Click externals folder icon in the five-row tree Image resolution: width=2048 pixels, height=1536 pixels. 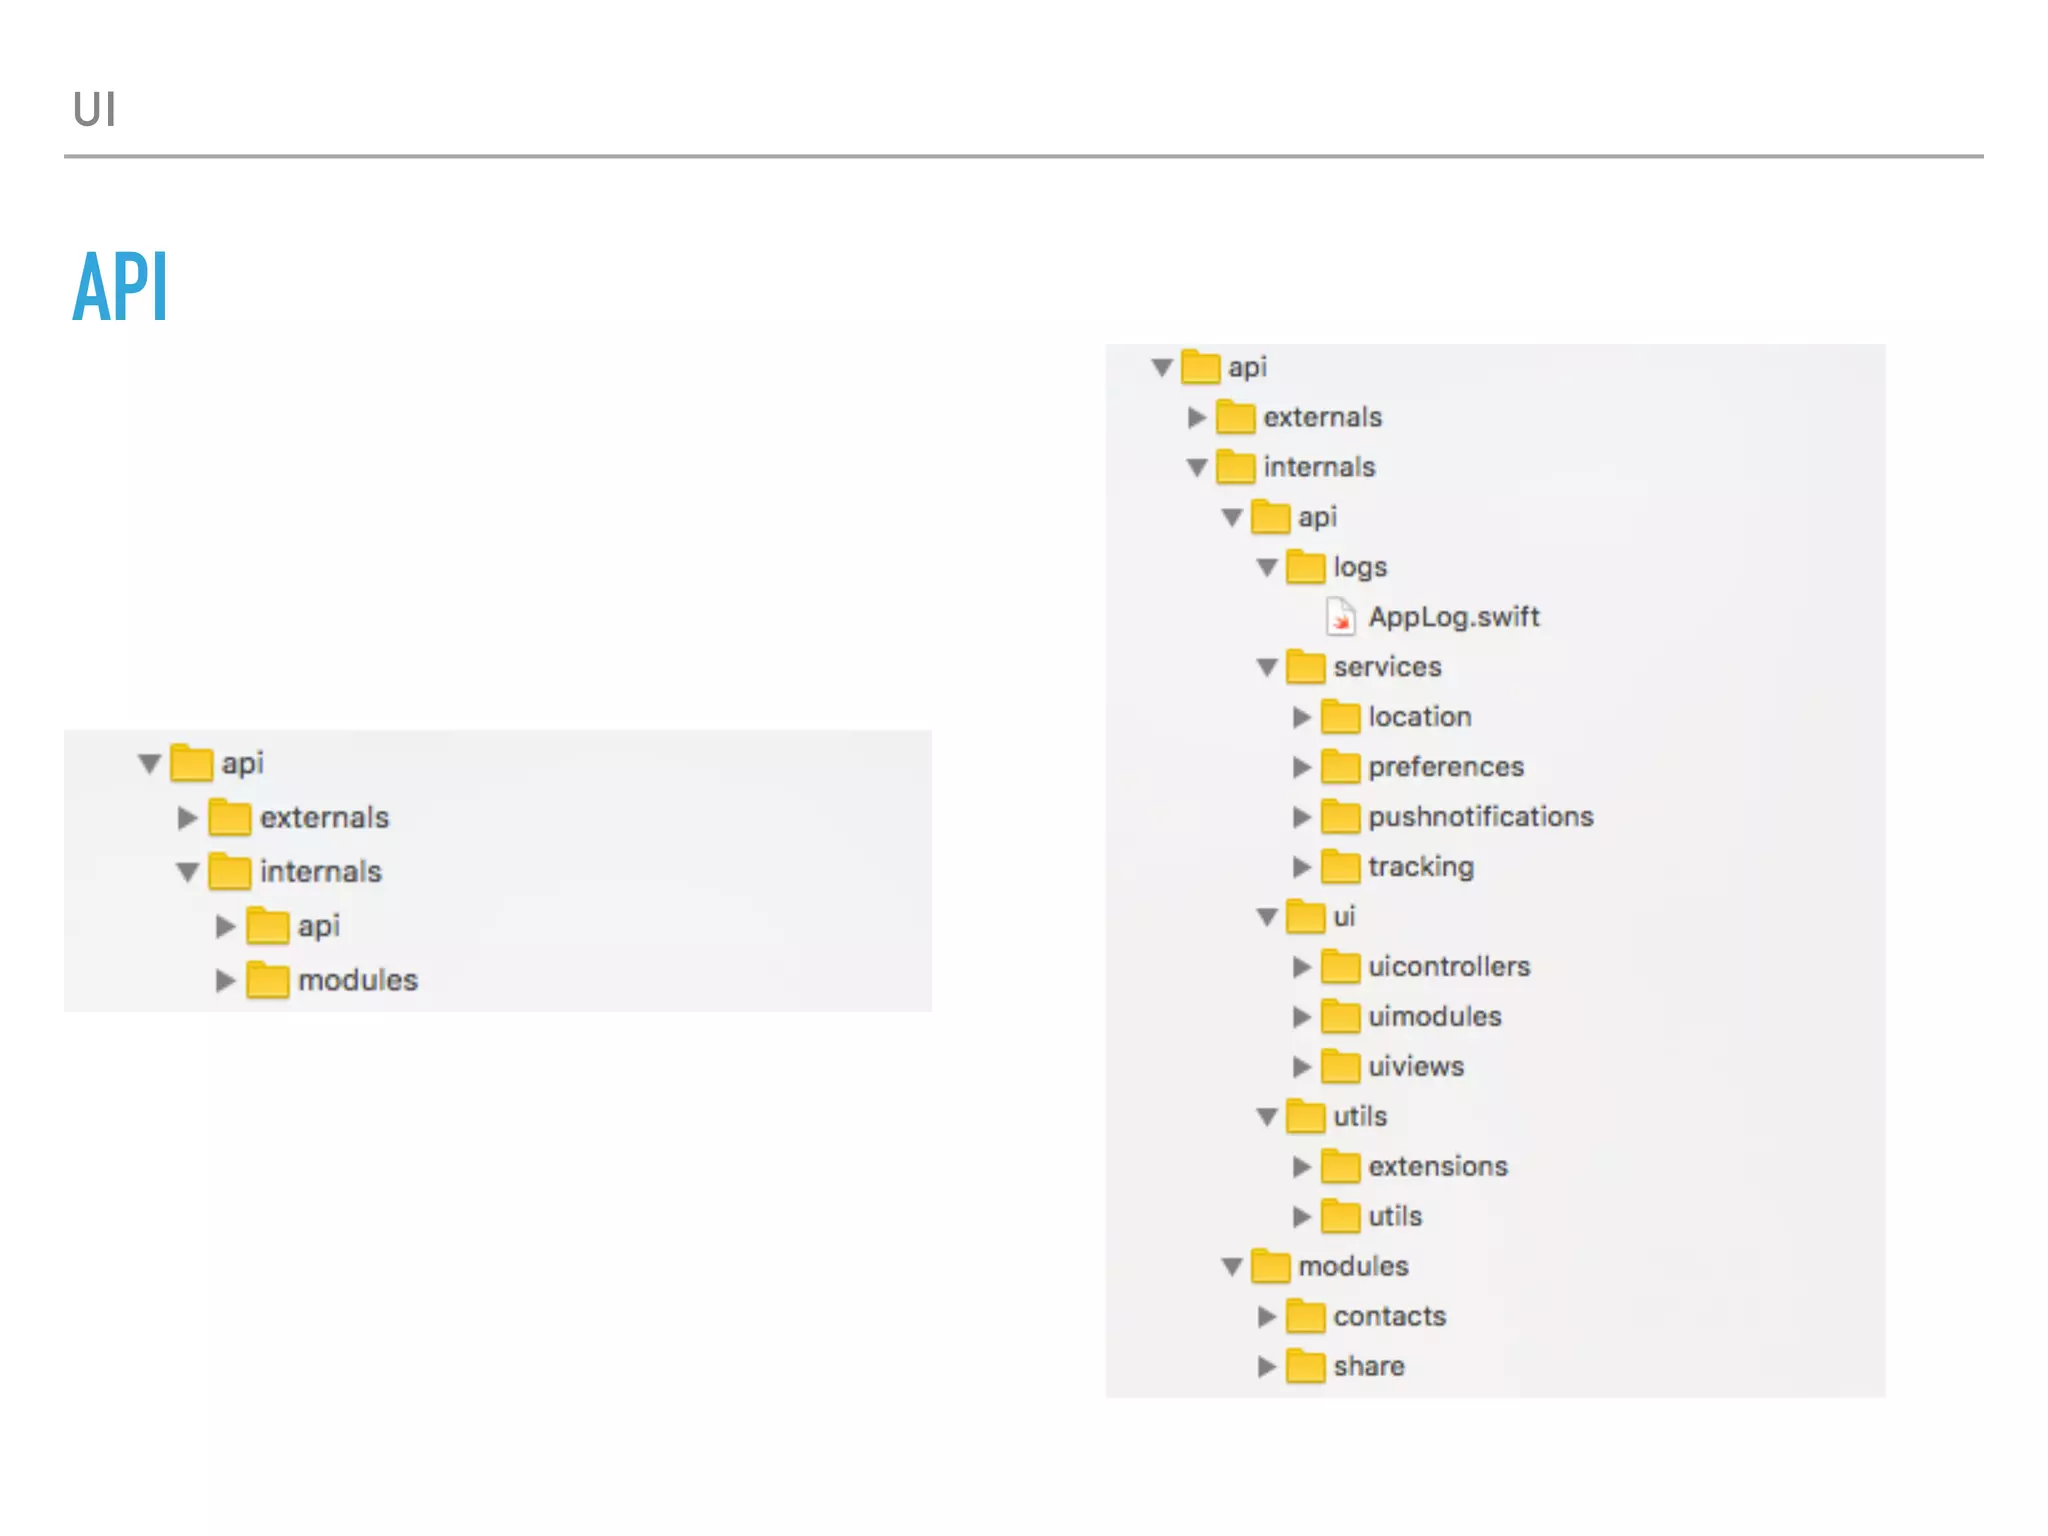[229, 817]
